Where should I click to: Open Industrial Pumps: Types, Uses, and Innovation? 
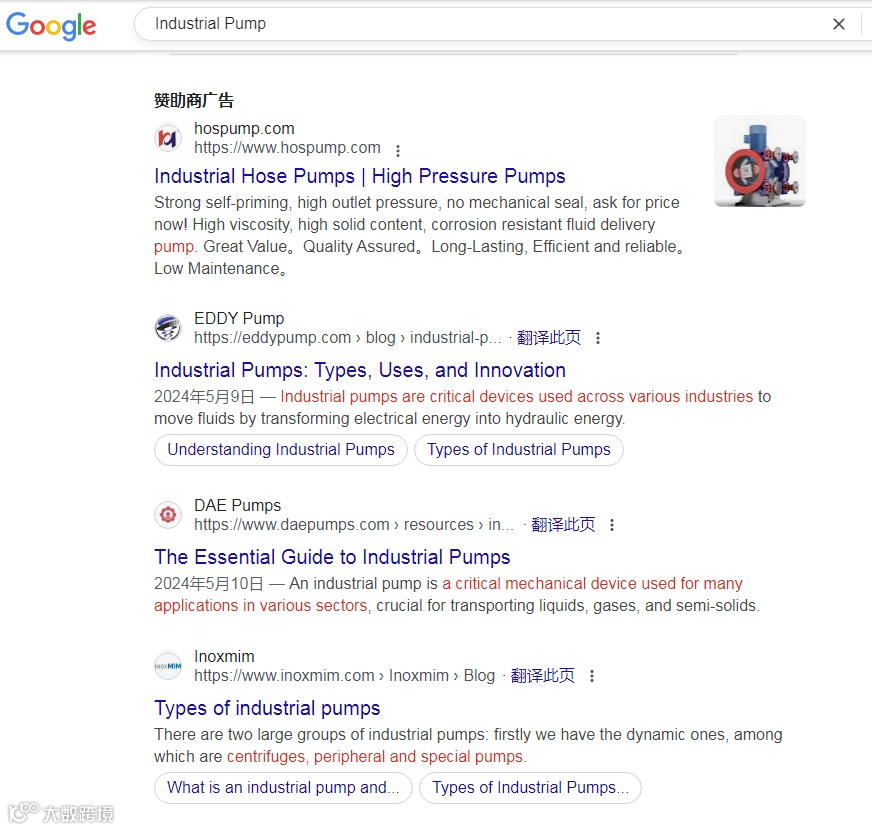(360, 370)
